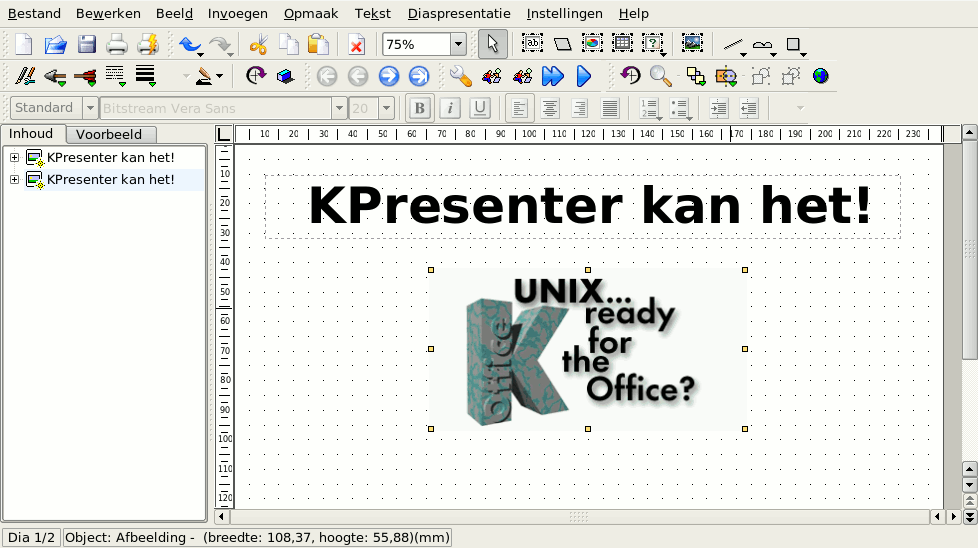
Task: Toggle bold text formatting
Action: pyautogui.click(x=420, y=108)
